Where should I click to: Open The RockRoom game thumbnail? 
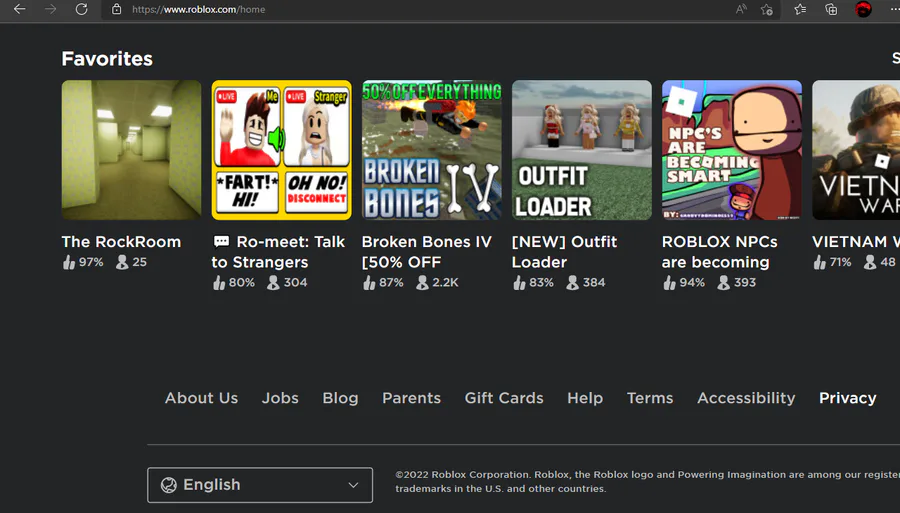point(131,150)
